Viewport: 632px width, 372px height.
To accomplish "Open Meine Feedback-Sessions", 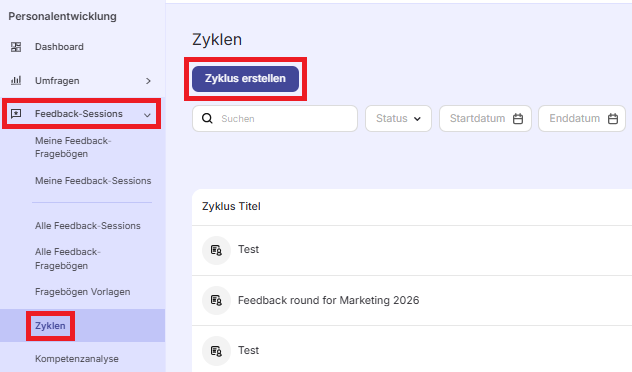I will [93, 181].
